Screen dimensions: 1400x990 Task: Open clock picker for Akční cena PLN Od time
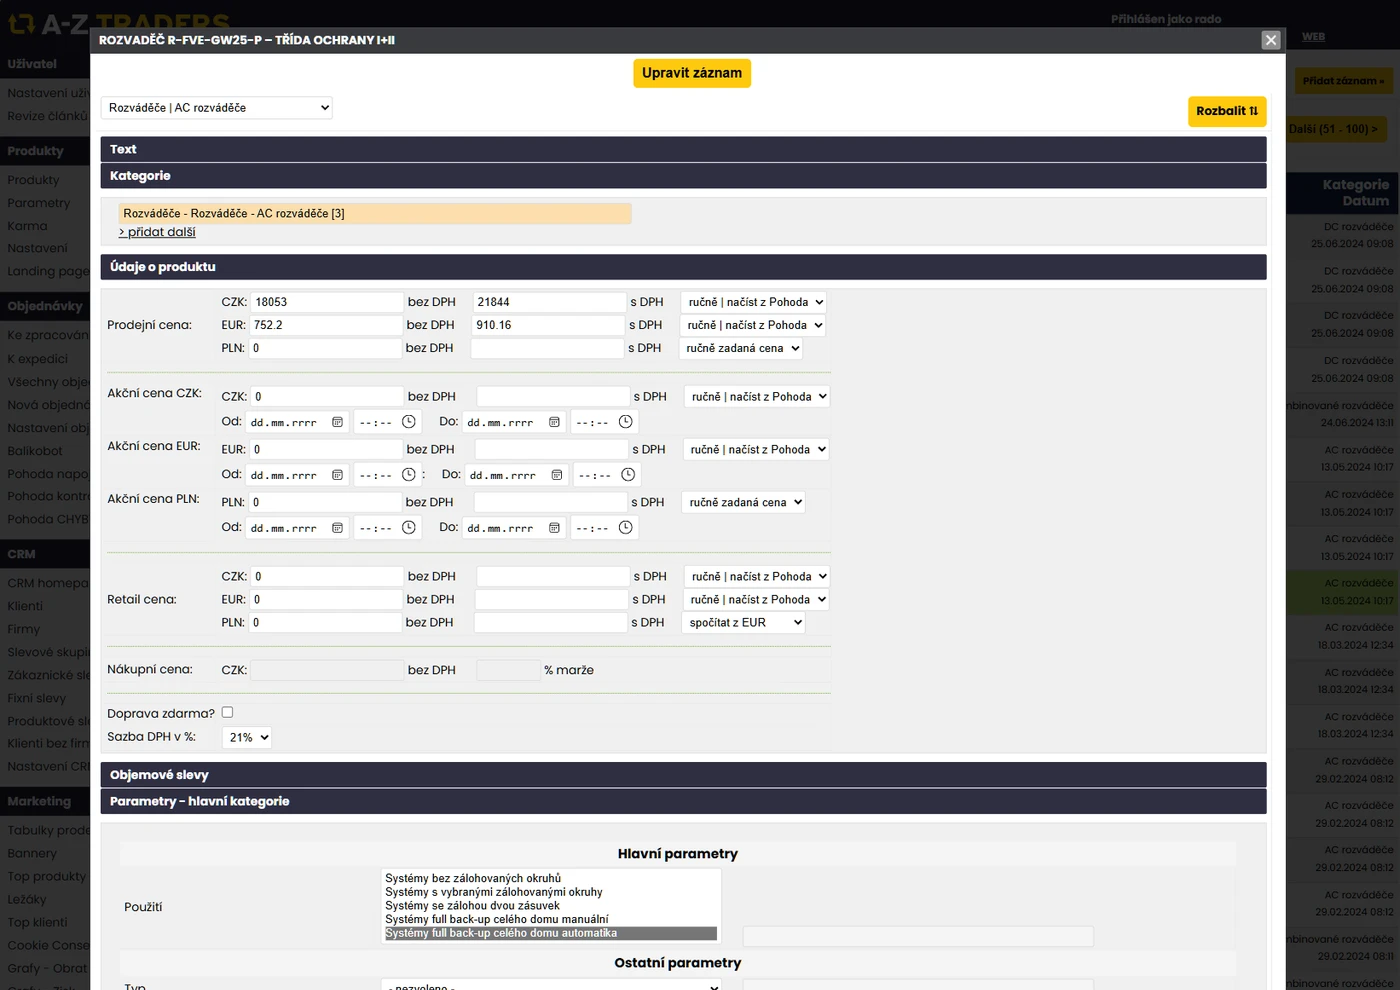[x=409, y=528]
